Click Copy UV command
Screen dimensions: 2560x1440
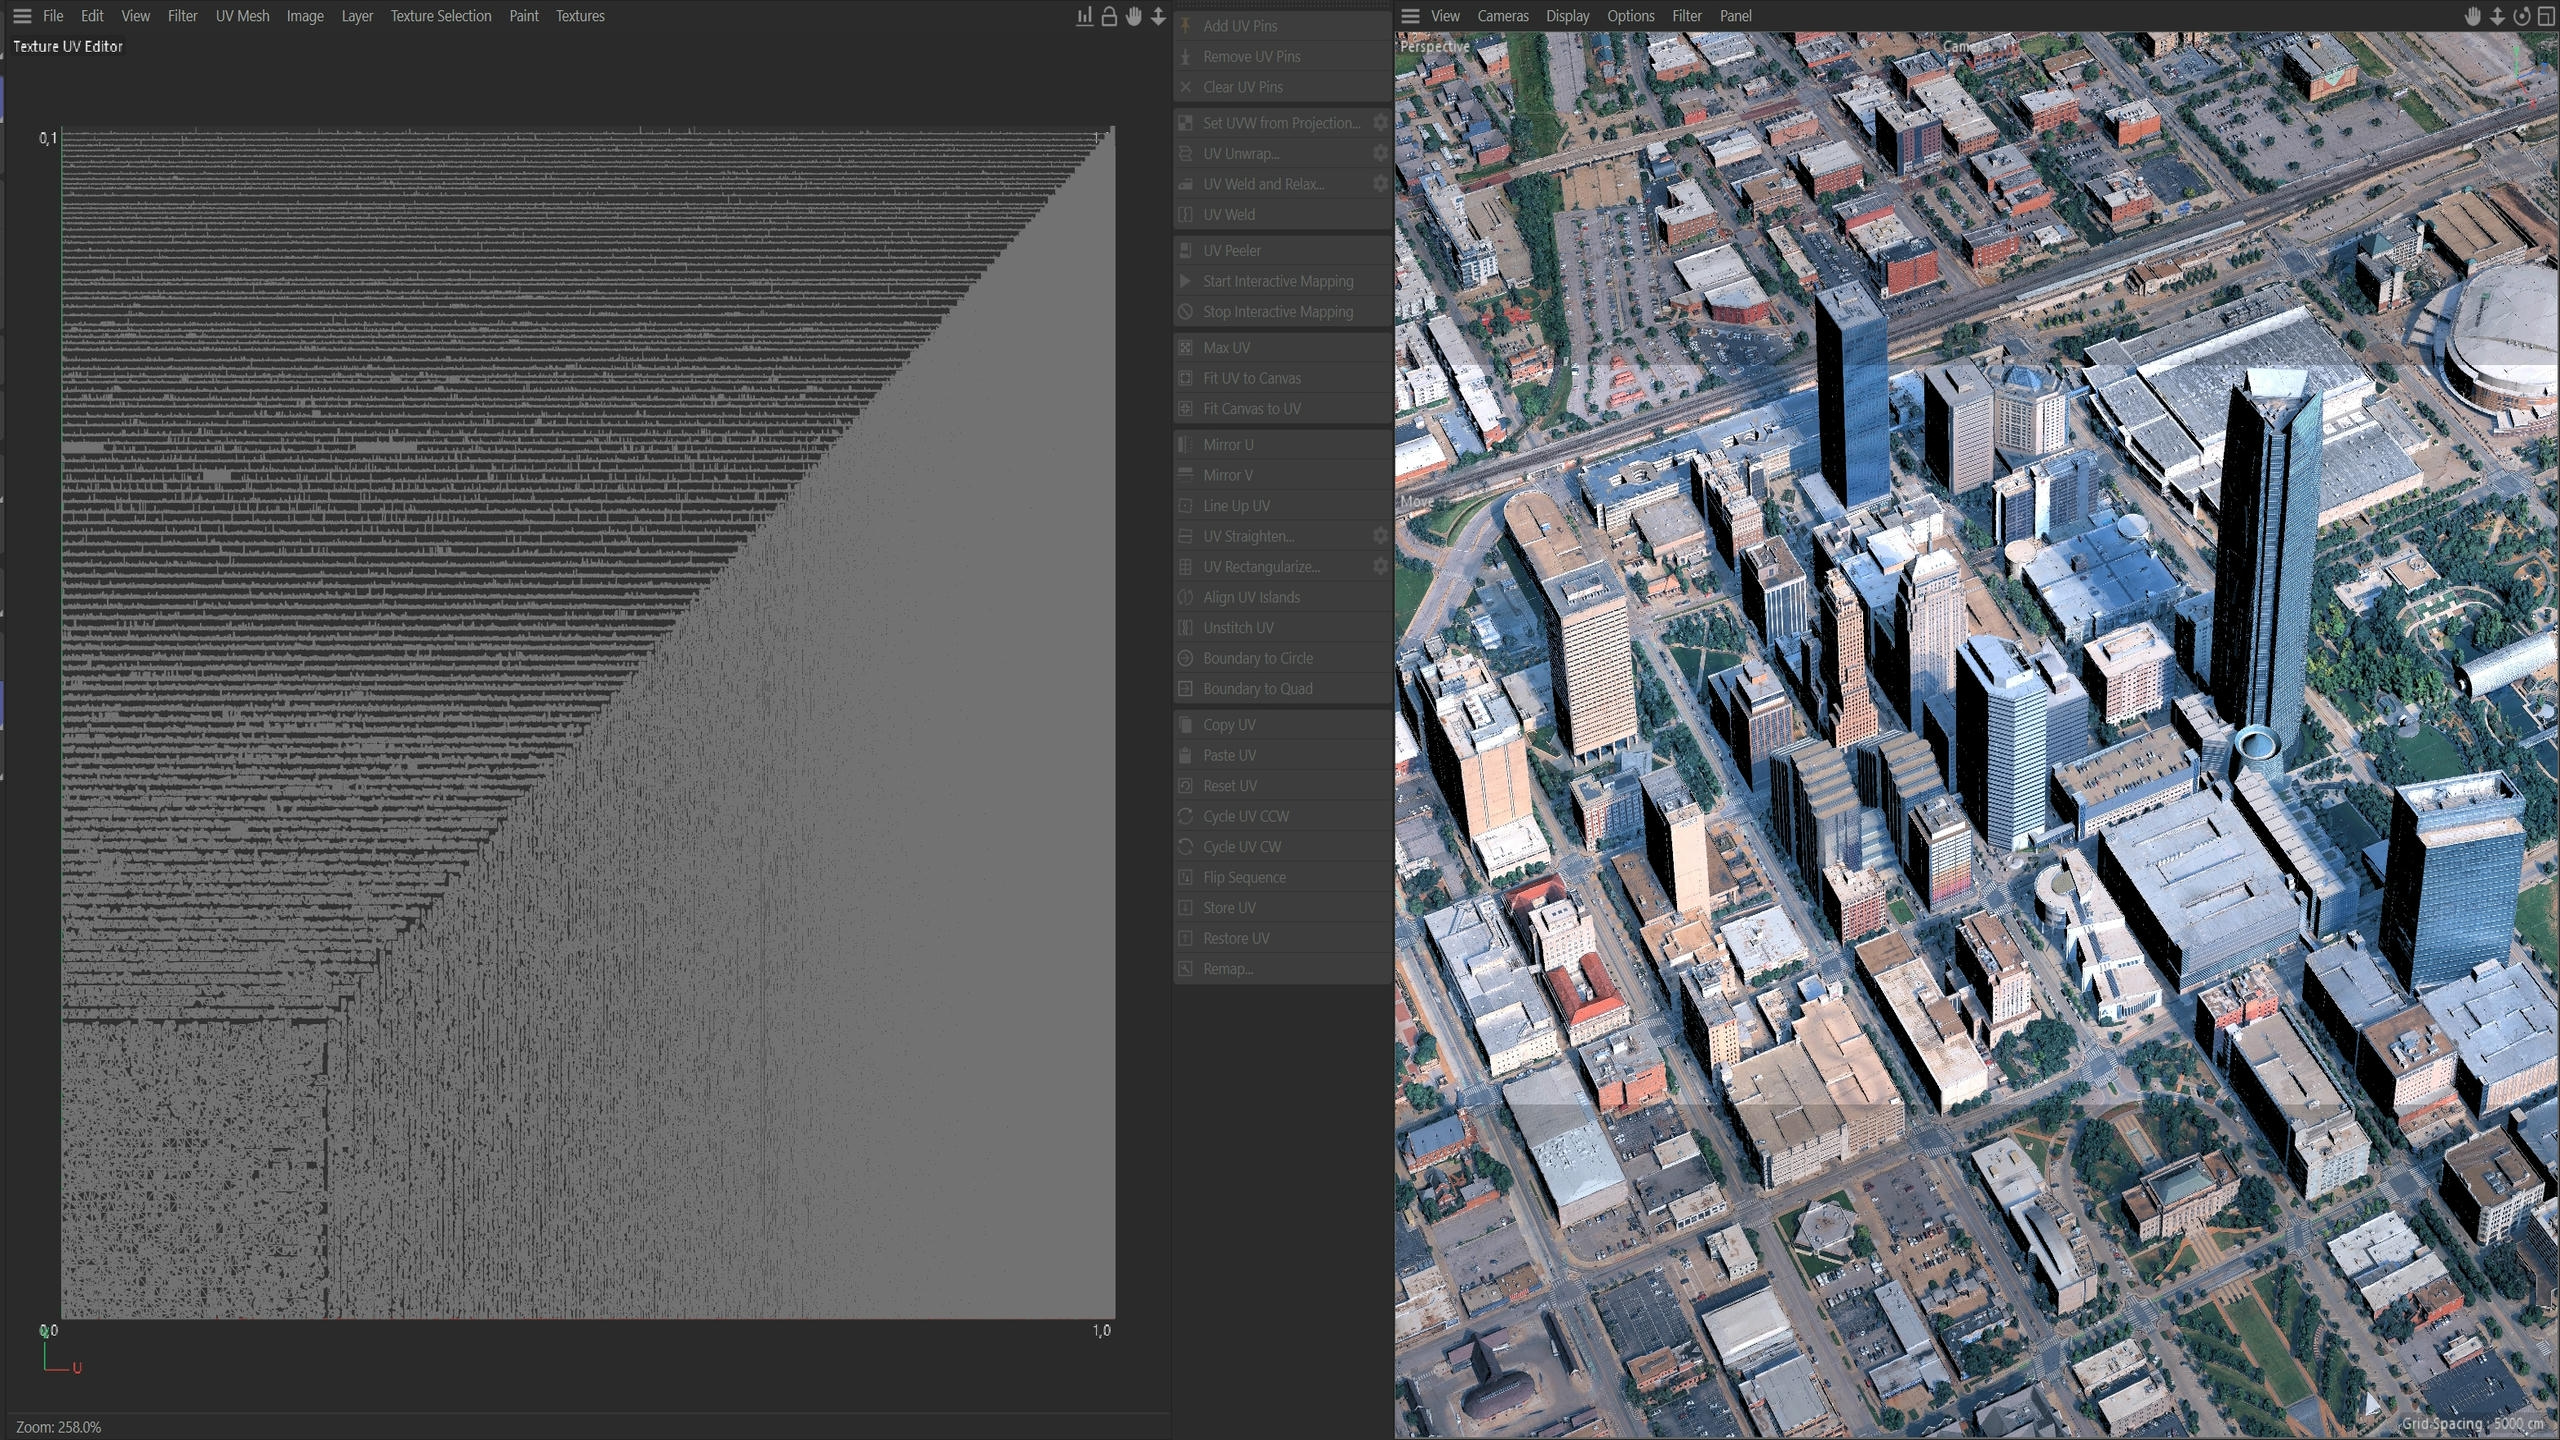point(1281,725)
